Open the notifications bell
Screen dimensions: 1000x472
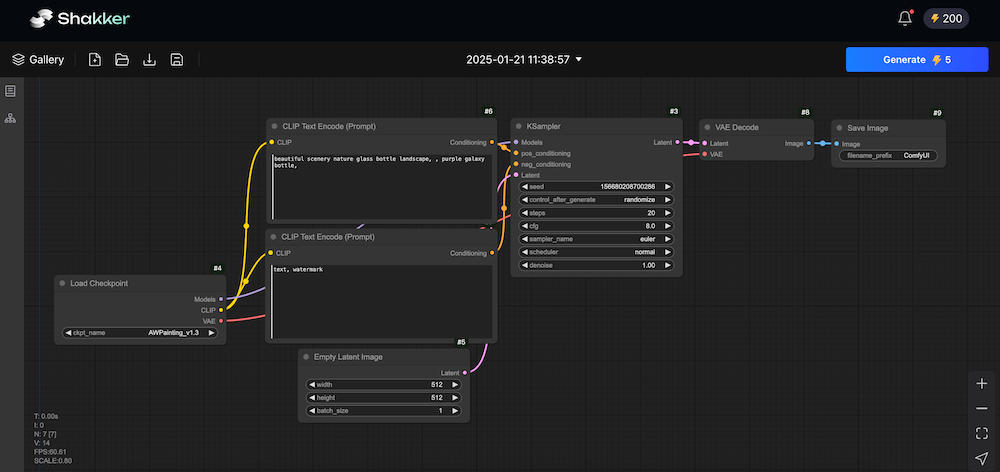coord(904,18)
